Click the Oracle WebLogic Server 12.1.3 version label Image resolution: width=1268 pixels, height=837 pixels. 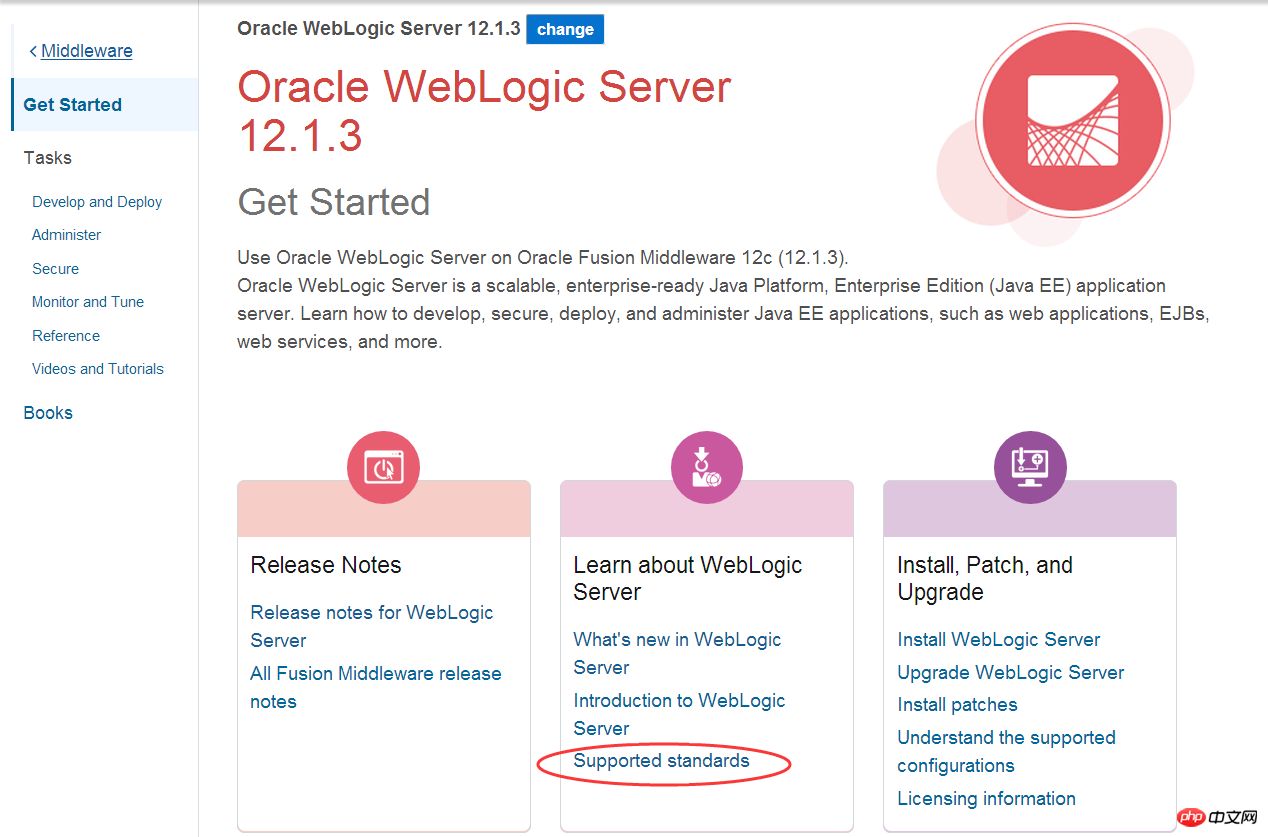[378, 29]
